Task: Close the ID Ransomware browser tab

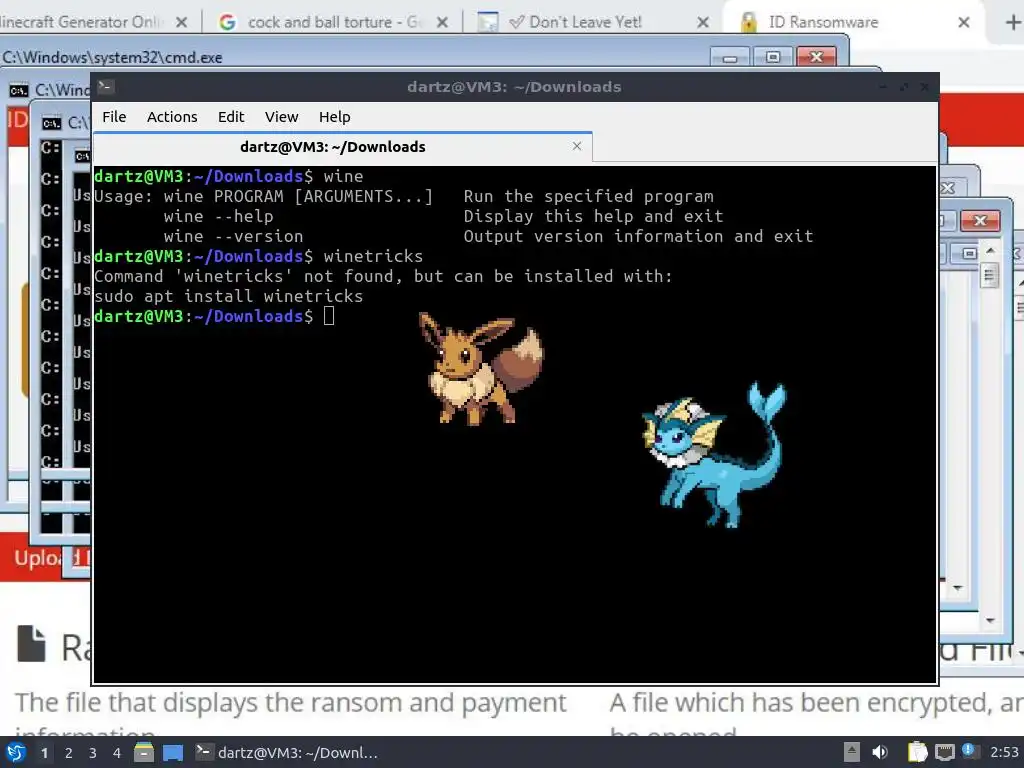Action: point(963,22)
